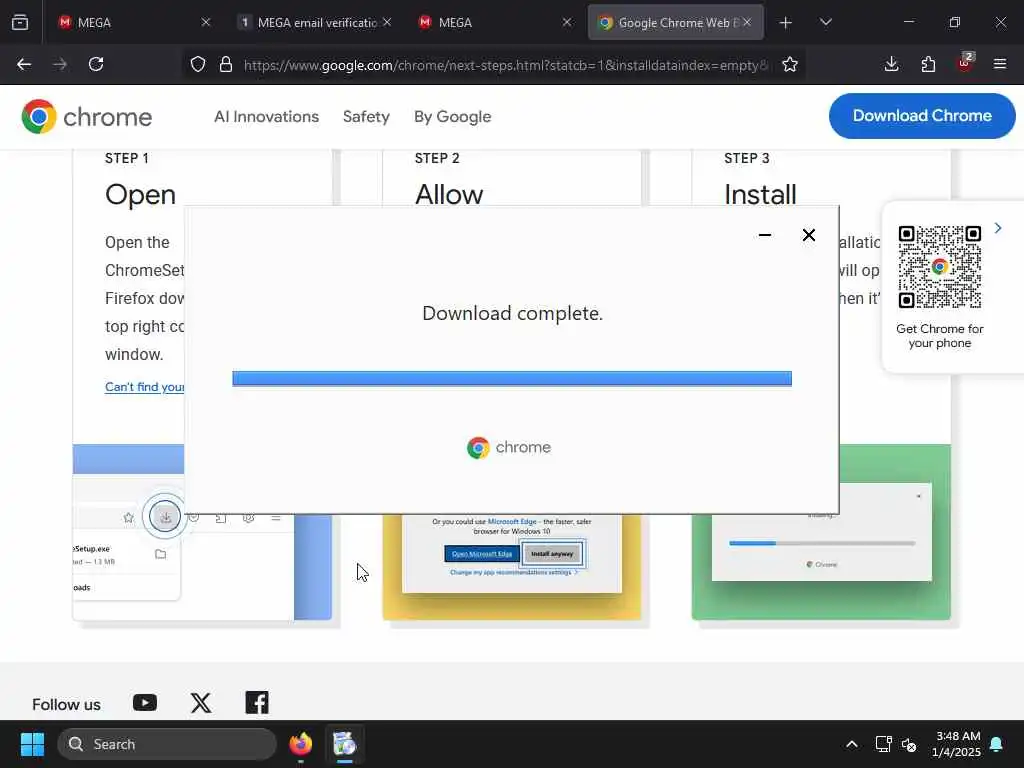The width and height of the screenshot is (1024, 768).
Task: Open the uBlock extension icon with badge
Action: click(965, 63)
